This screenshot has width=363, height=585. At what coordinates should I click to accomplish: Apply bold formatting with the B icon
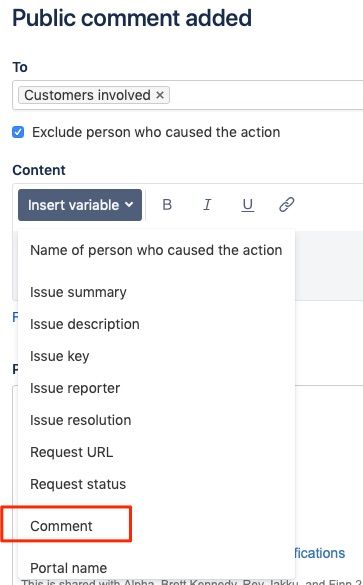[167, 204]
